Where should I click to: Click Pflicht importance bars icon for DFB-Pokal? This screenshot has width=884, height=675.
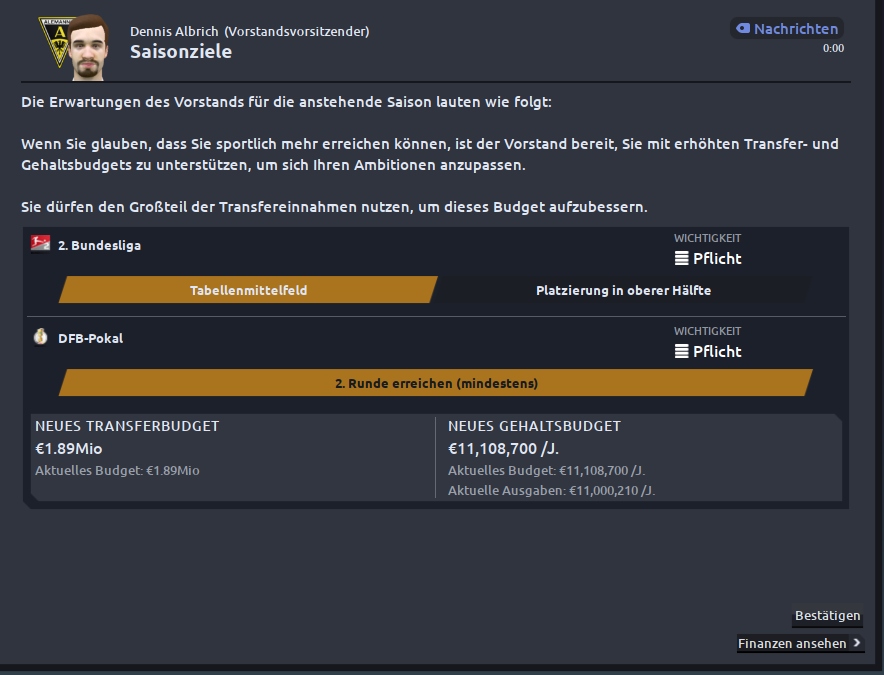682,351
